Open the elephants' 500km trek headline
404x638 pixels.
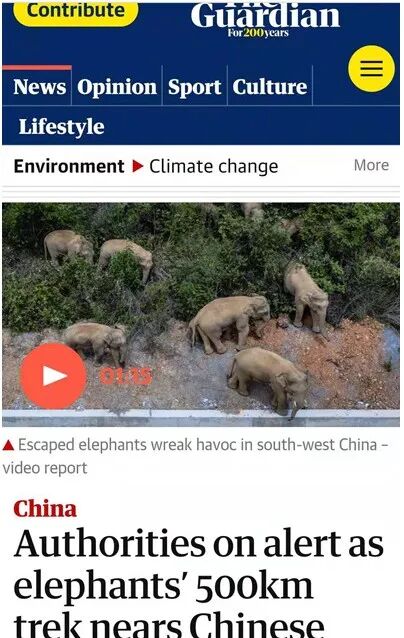pyautogui.click(x=198, y=582)
